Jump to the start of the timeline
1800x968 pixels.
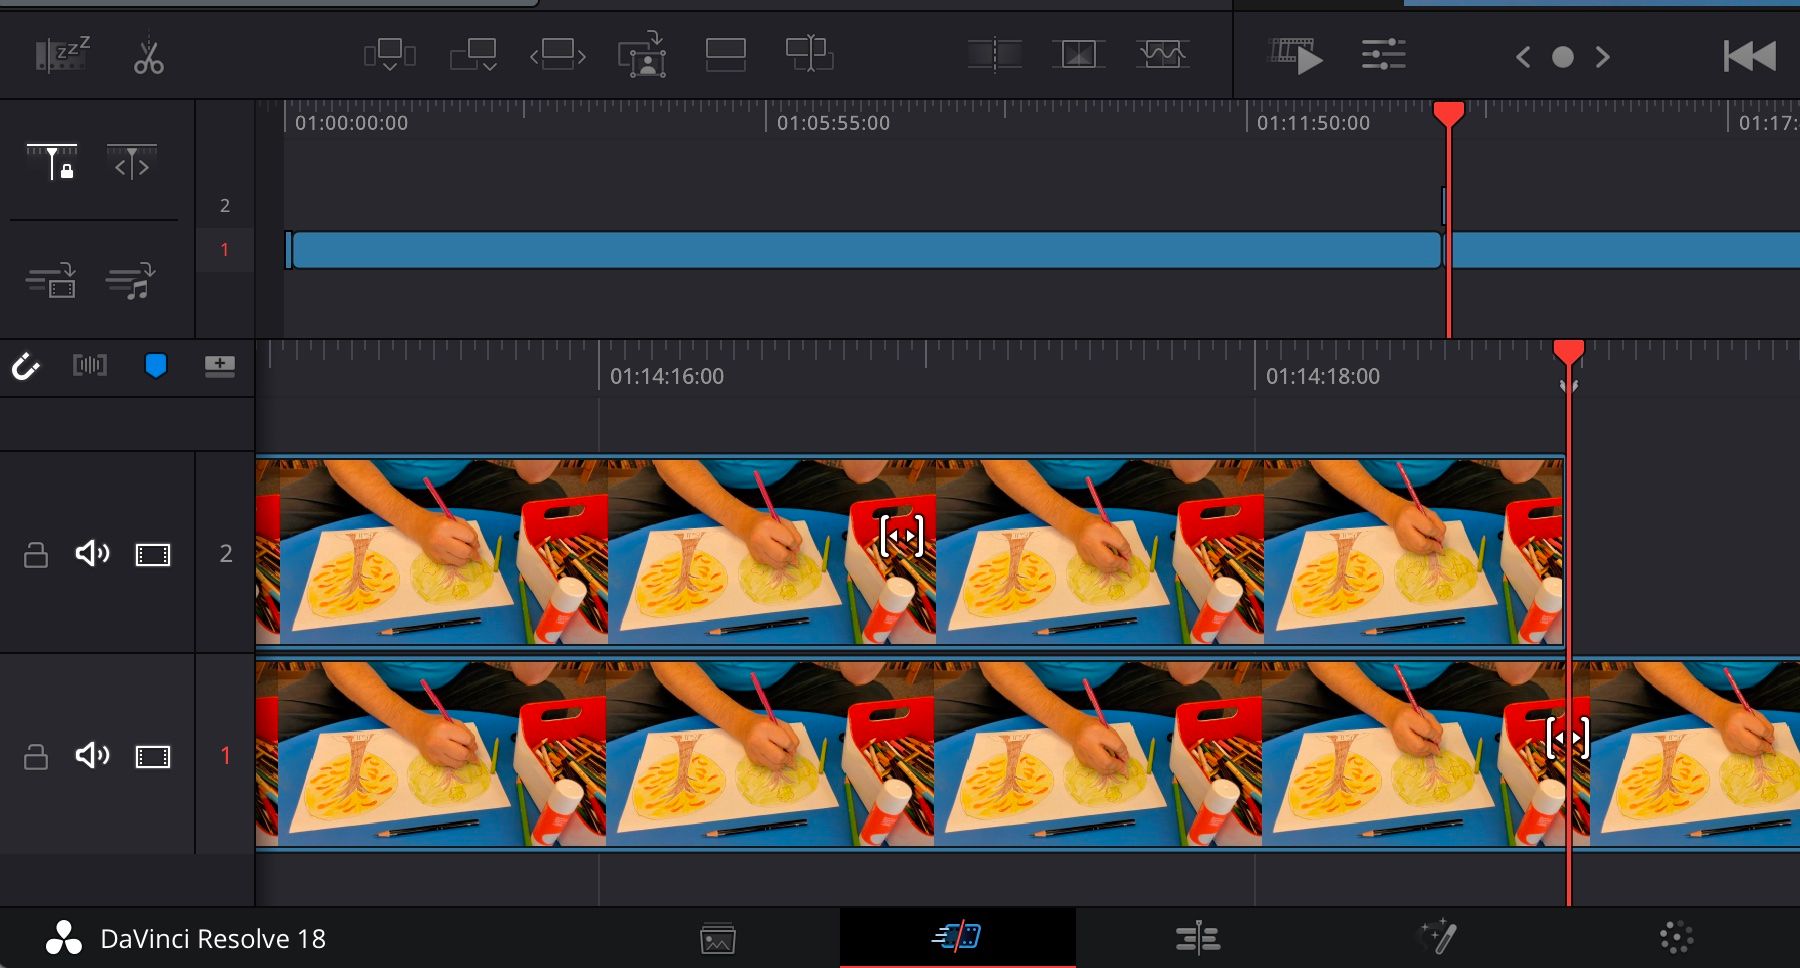[1749, 56]
